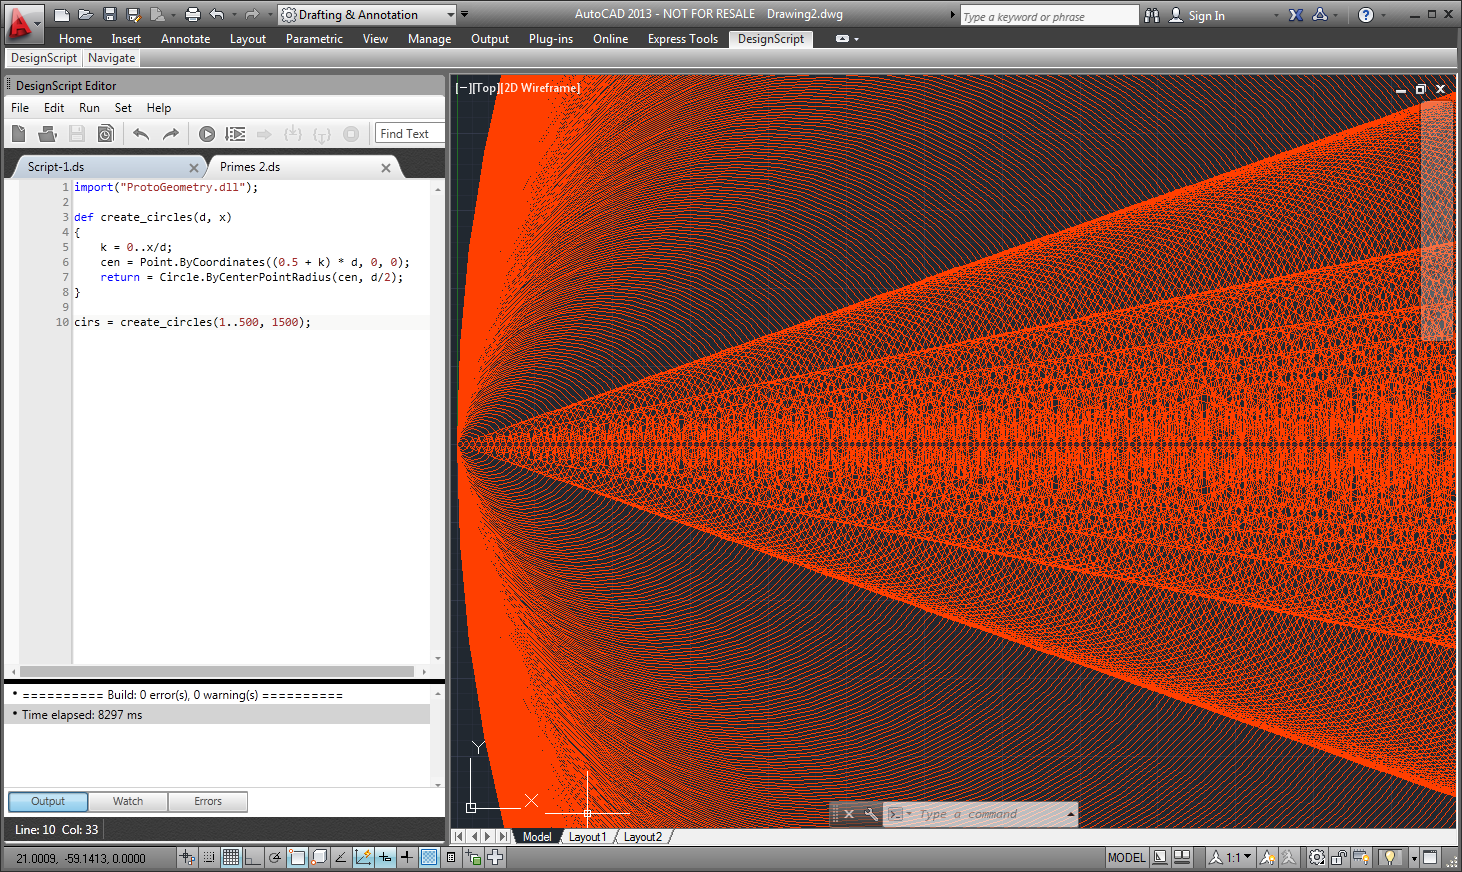This screenshot has height=872, width=1462.
Task: Expand the Drafting & Annotation workspace dropdown
Action: [x=450, y=15]
